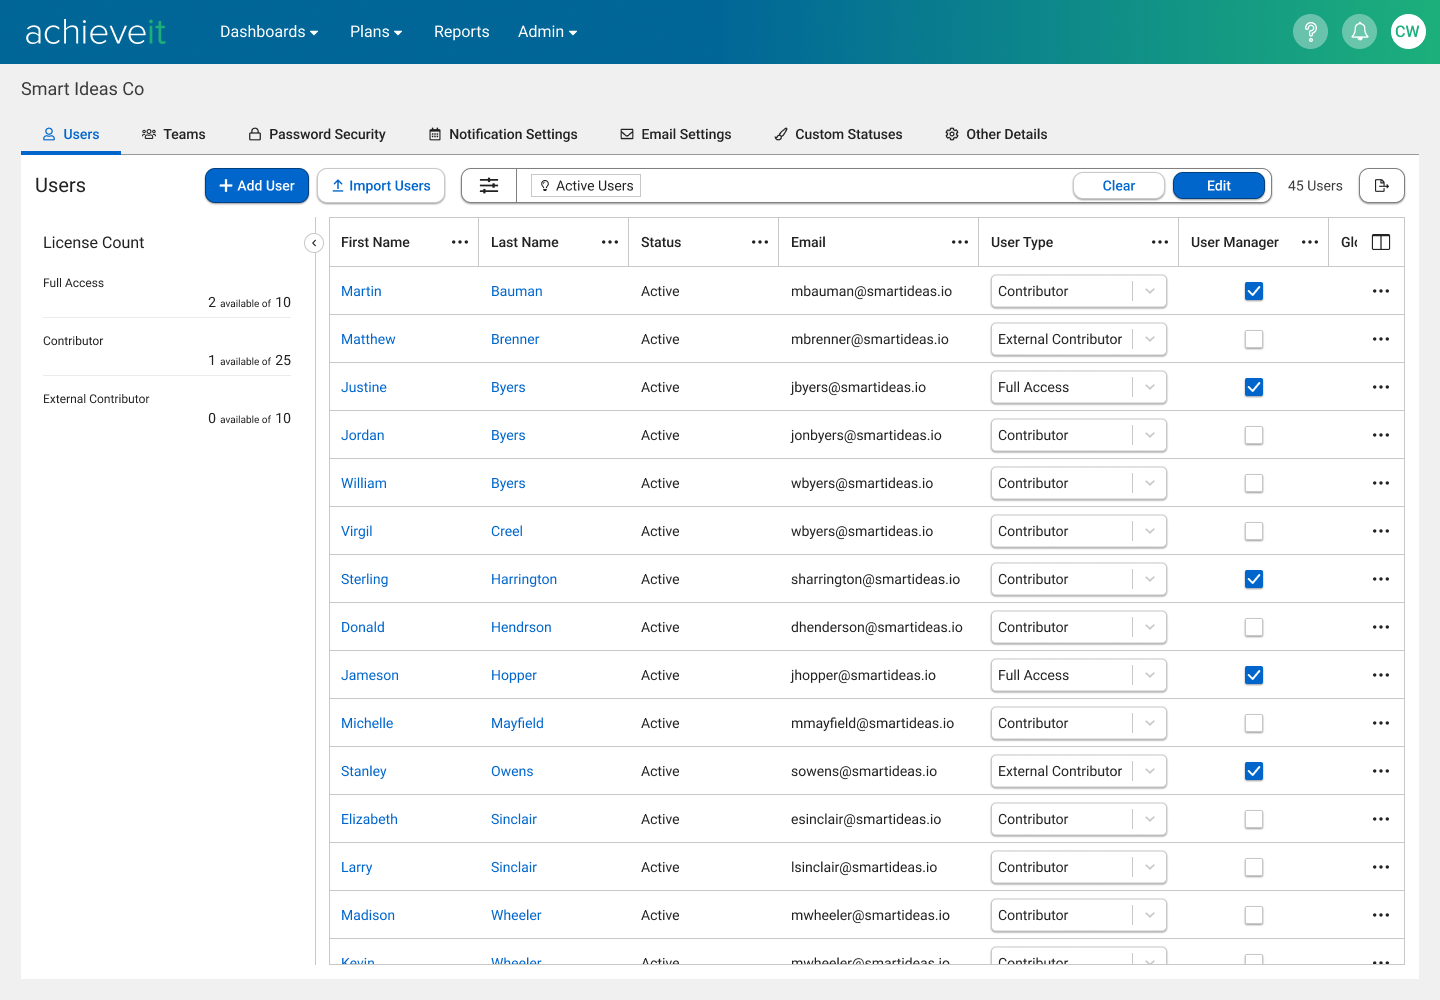Screen dimensions: 1440x1000
Task: Open row actions for Martin Bauman
Action: pyautogui.click(x=1381, y=291)
